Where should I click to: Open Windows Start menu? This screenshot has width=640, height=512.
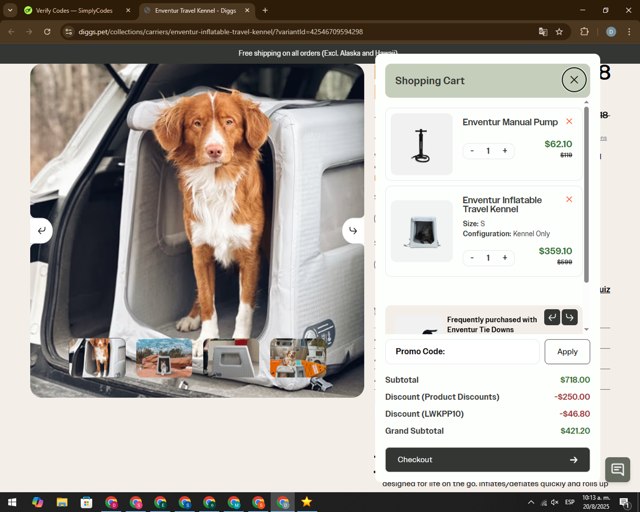[x=12, y=502]
